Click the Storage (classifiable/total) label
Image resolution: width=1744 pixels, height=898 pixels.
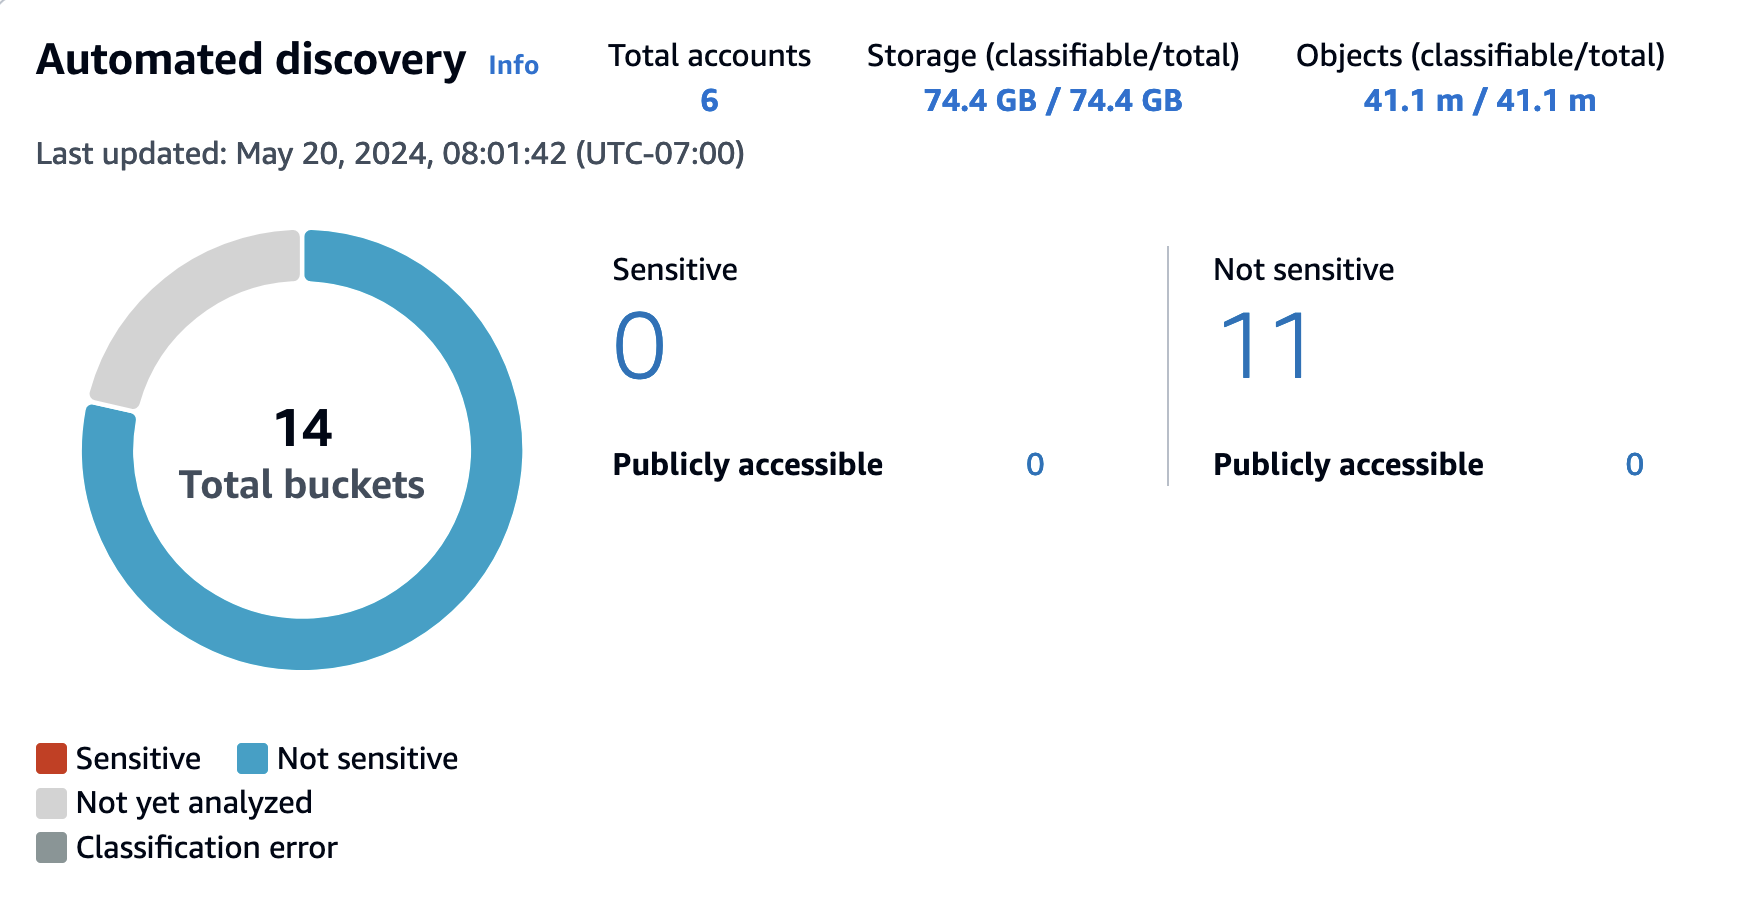[1053, 56]
